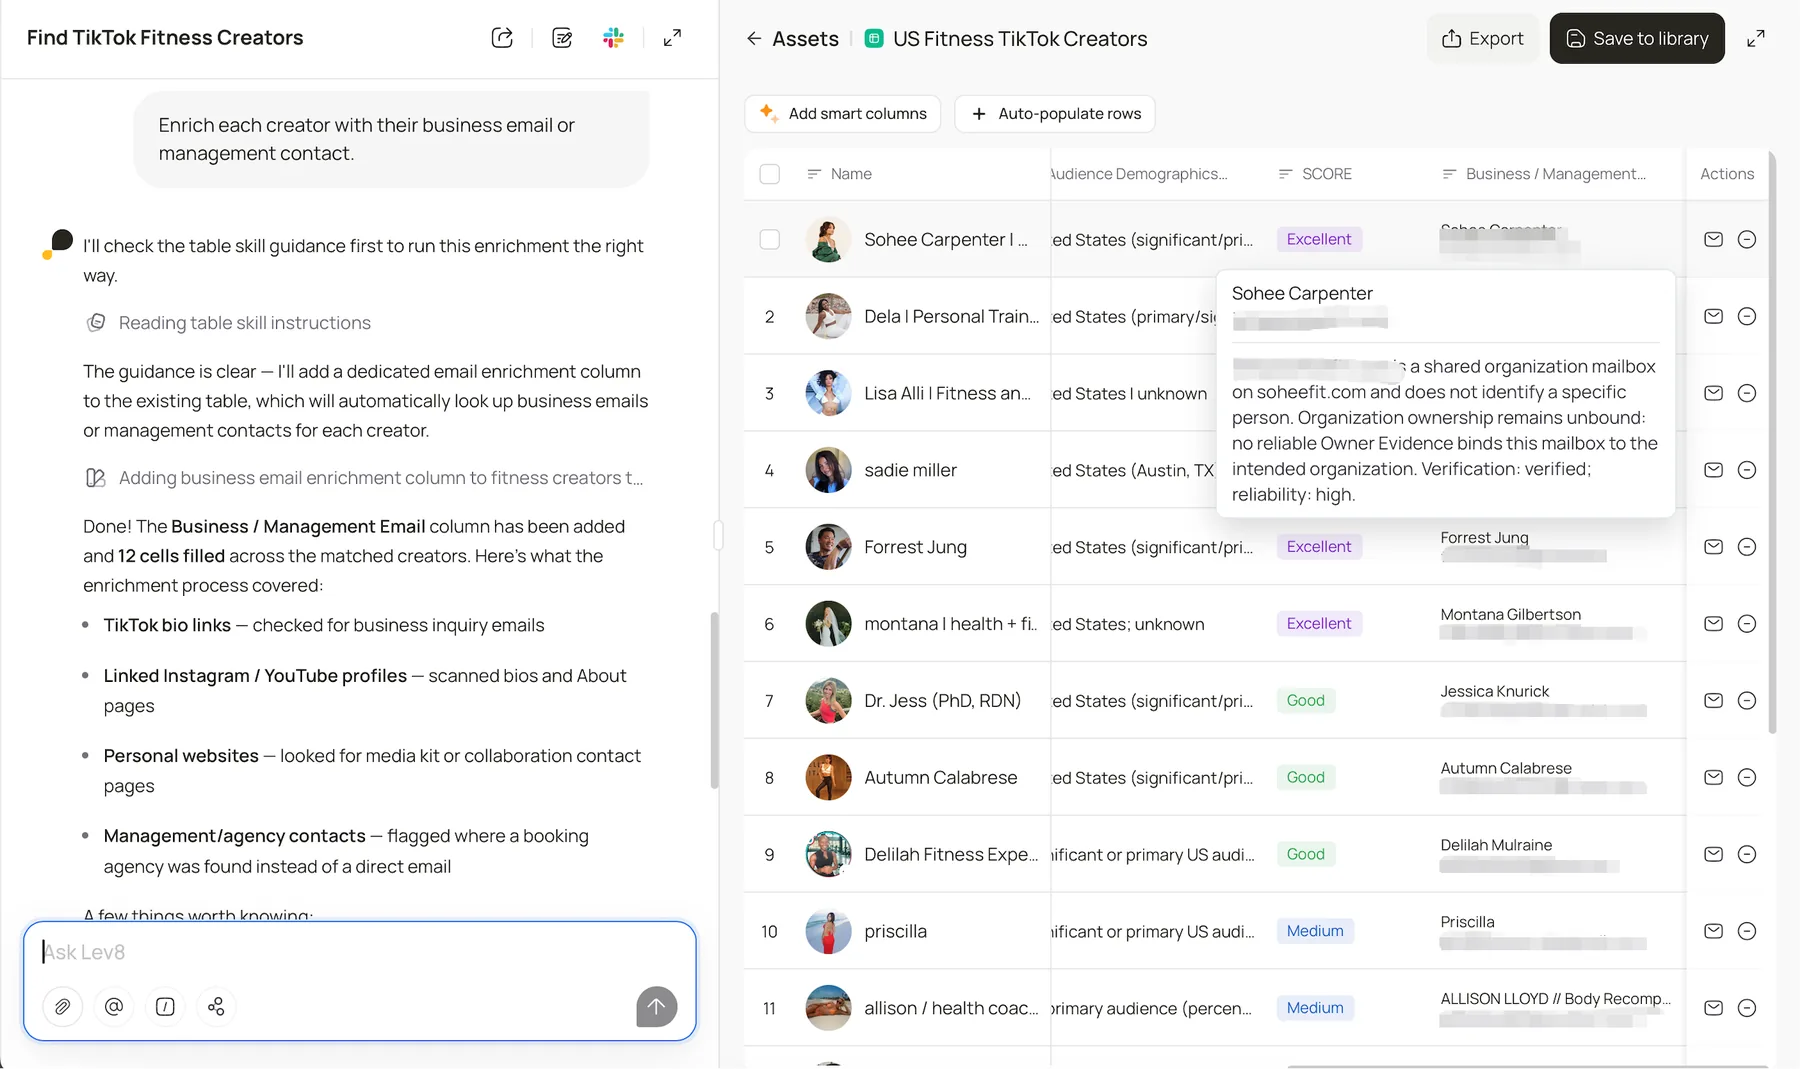Screen dimensions: 1800x1069
Task: Click the @ mention icon
Action: pyautogui.click(x=114, y=1006)
